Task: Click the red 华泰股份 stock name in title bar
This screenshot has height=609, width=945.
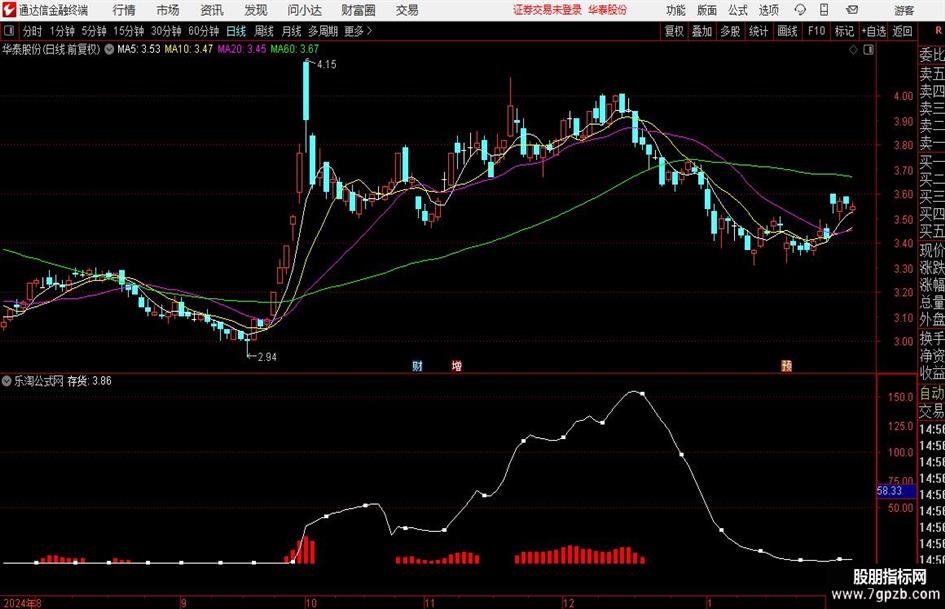Action: 608,10
